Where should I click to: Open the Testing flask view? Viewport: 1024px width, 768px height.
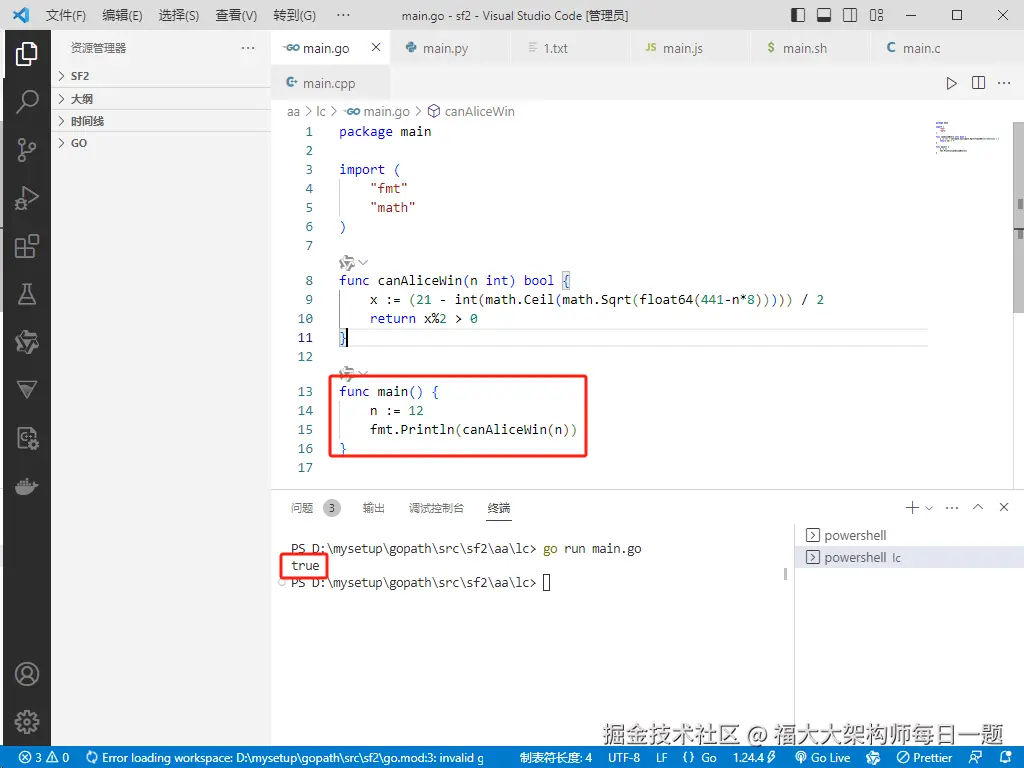pyautogui.click(x=27, y=295)
